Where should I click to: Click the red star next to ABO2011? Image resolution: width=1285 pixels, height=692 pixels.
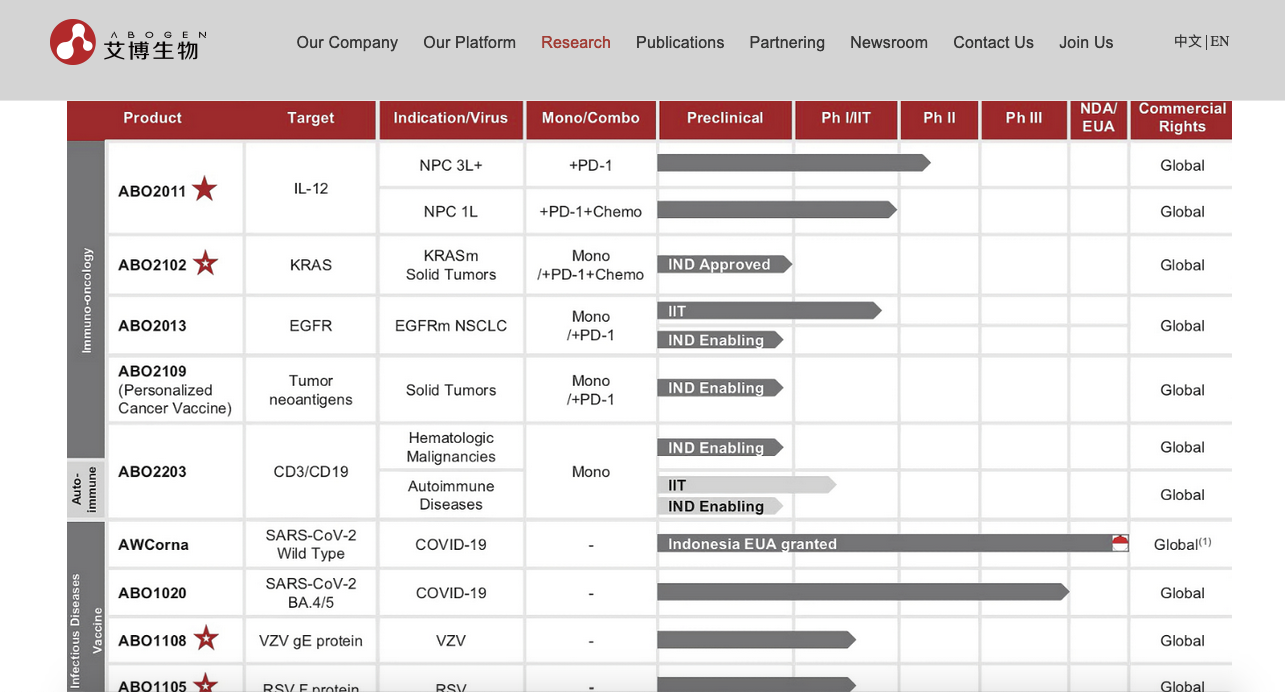pyautogui.click(x=205, y=189)
